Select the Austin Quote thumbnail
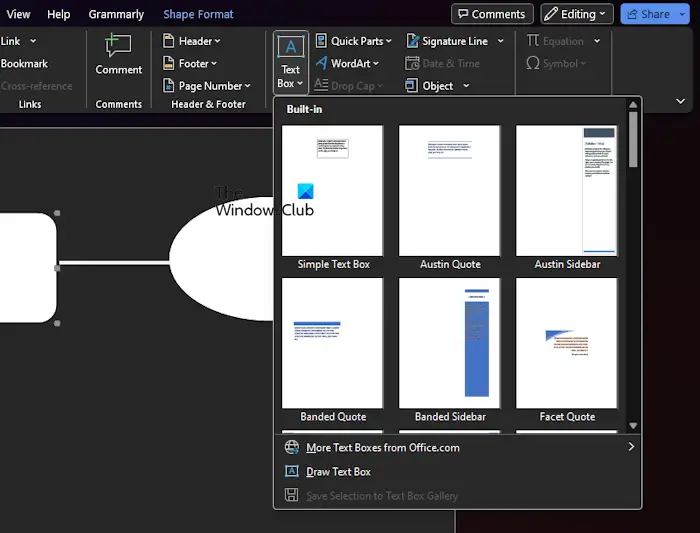This screenshot has width=700, height=533. (x=450, y=191)
